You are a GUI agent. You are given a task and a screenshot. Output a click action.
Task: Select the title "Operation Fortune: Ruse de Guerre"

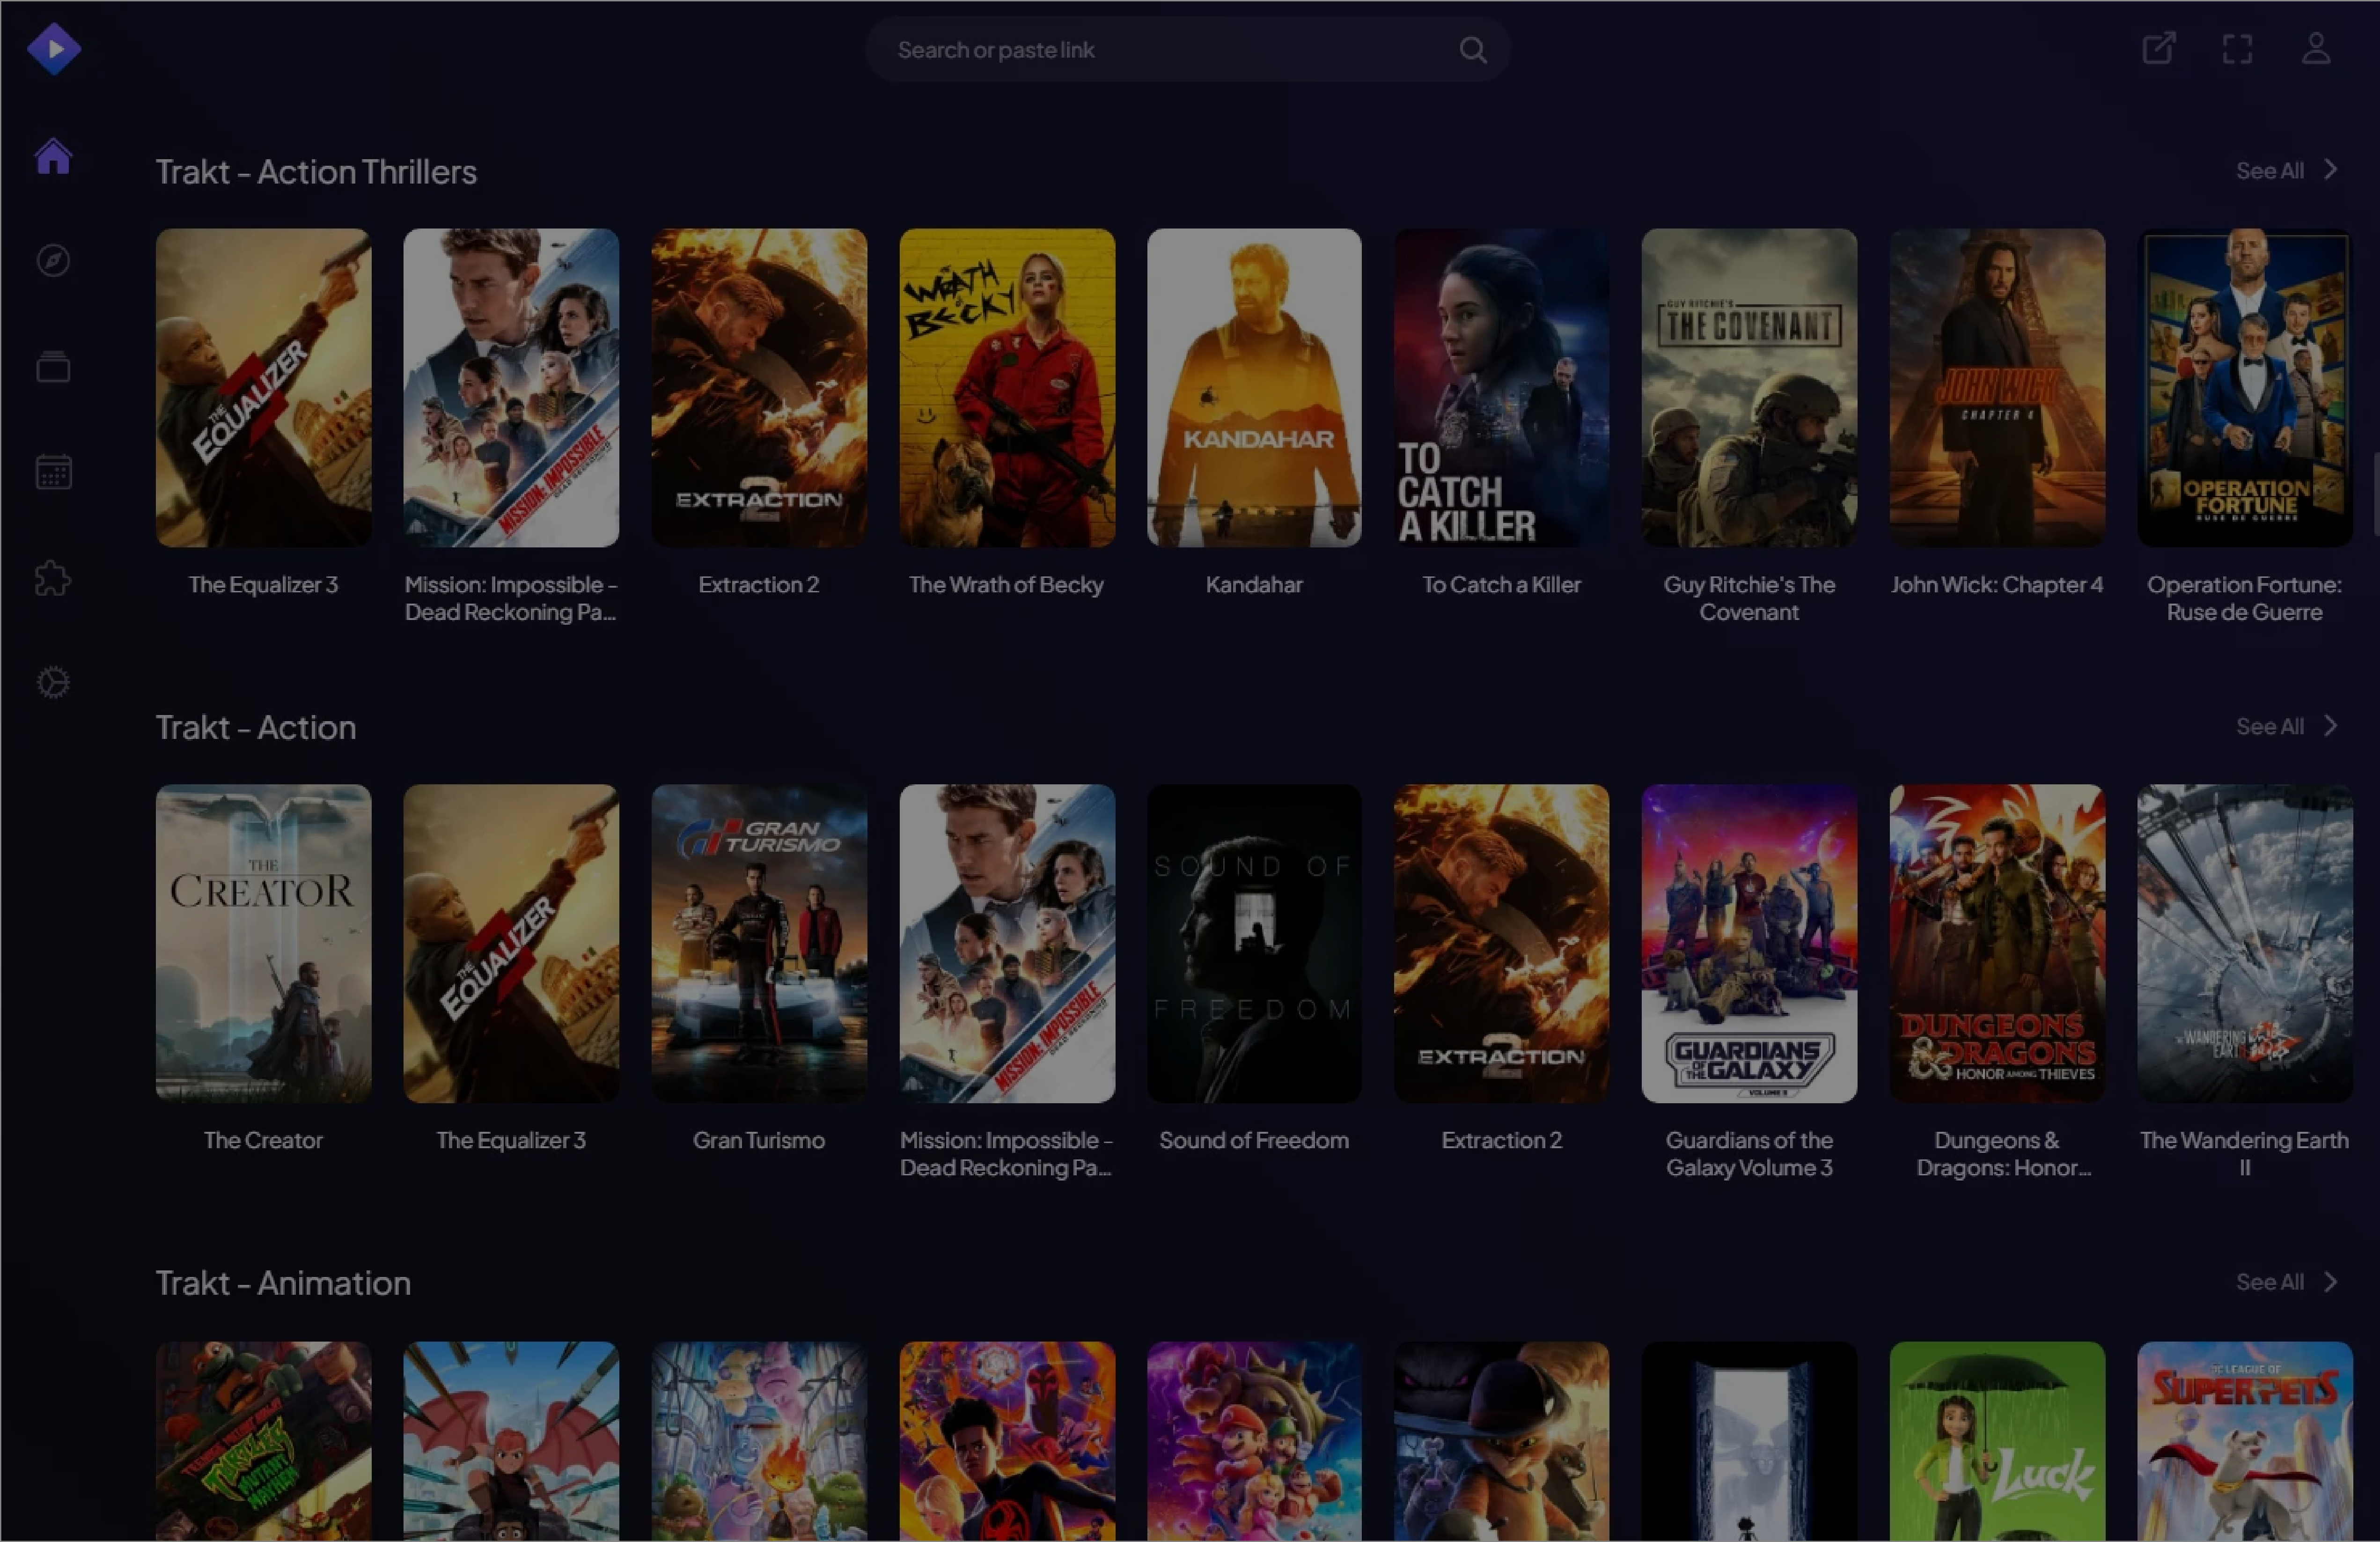click(x=2245, y=598)
